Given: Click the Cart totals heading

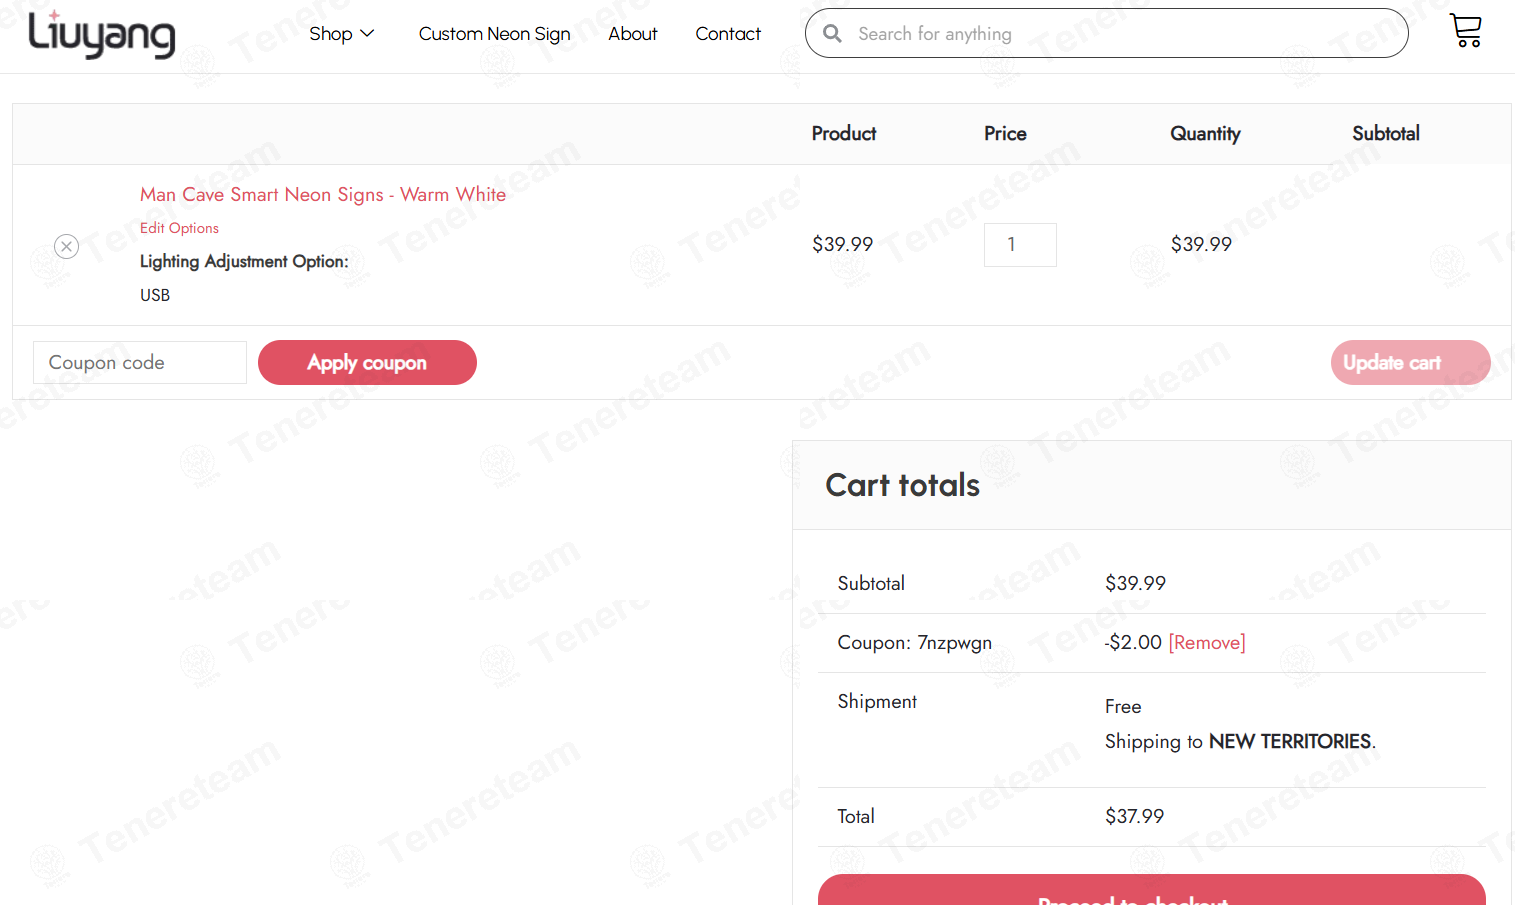Looking at the screenshot, I should tap(902, 485).
